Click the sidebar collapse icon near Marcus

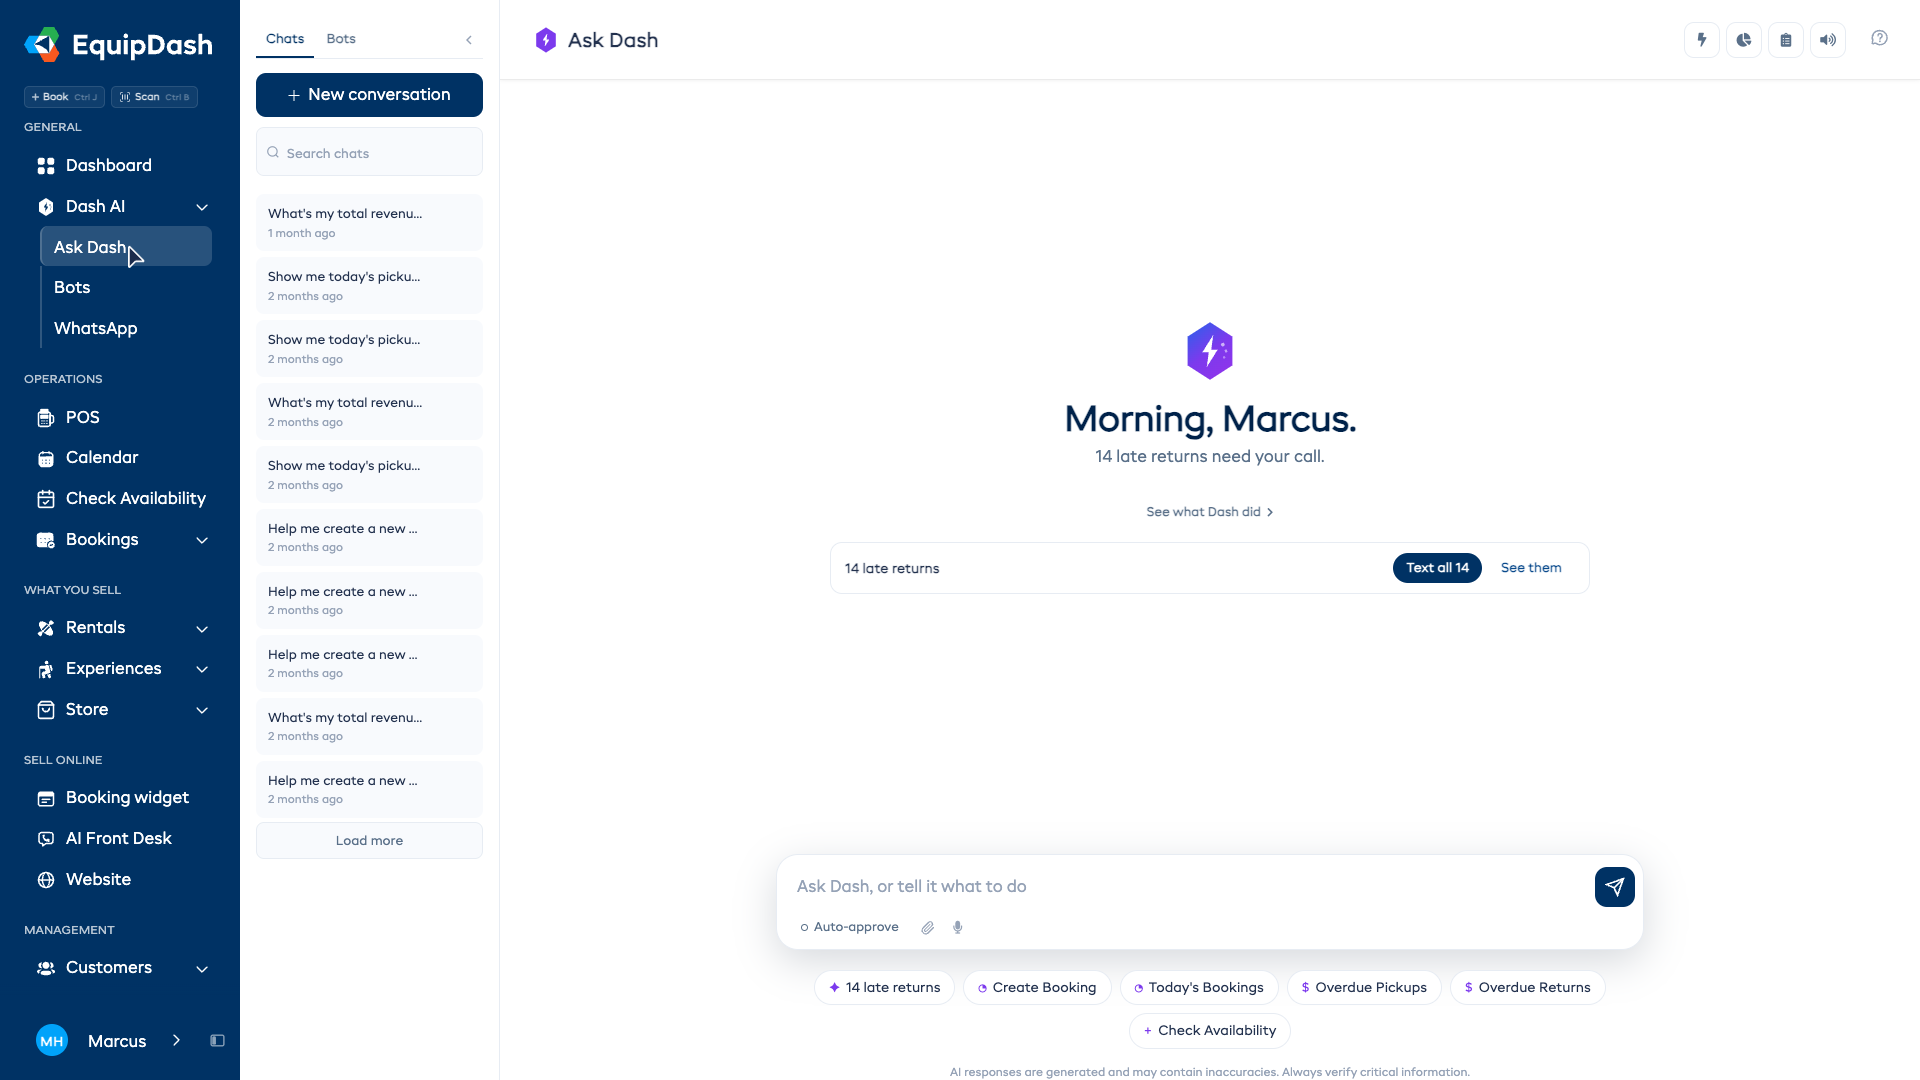coord(217,1040)
